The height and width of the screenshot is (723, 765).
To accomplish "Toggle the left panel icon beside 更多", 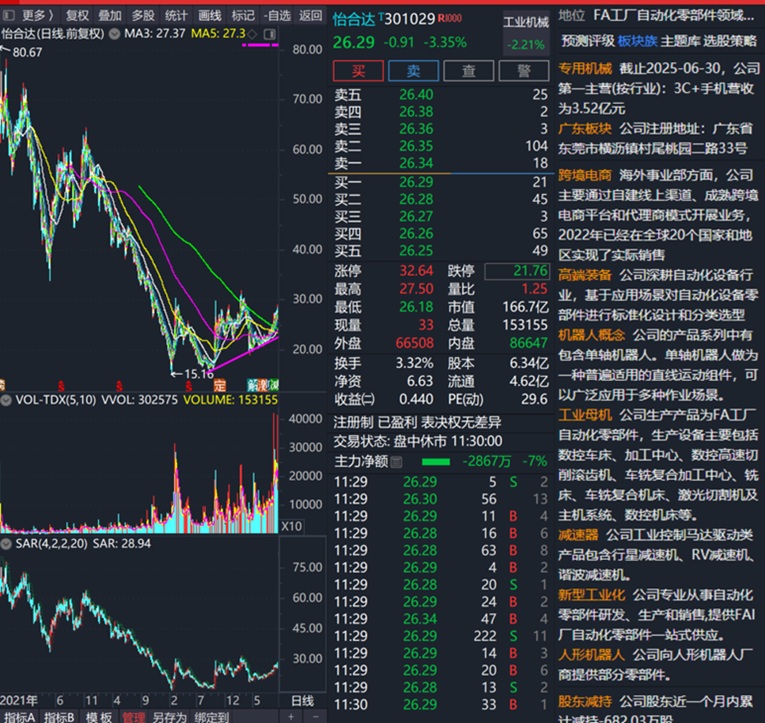I will click(x=8, y=16).
